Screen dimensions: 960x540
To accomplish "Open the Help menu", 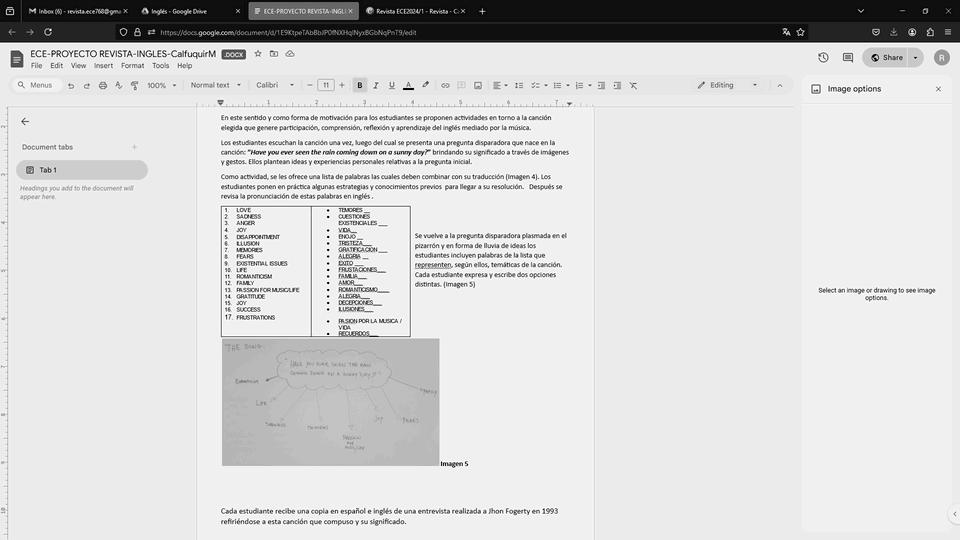I will [x=184, y=66].
